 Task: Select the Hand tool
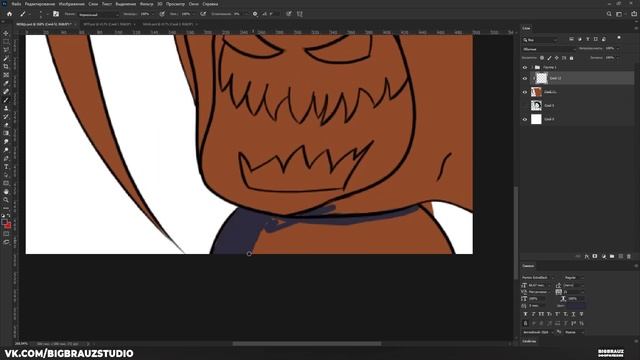coord(6,191)
